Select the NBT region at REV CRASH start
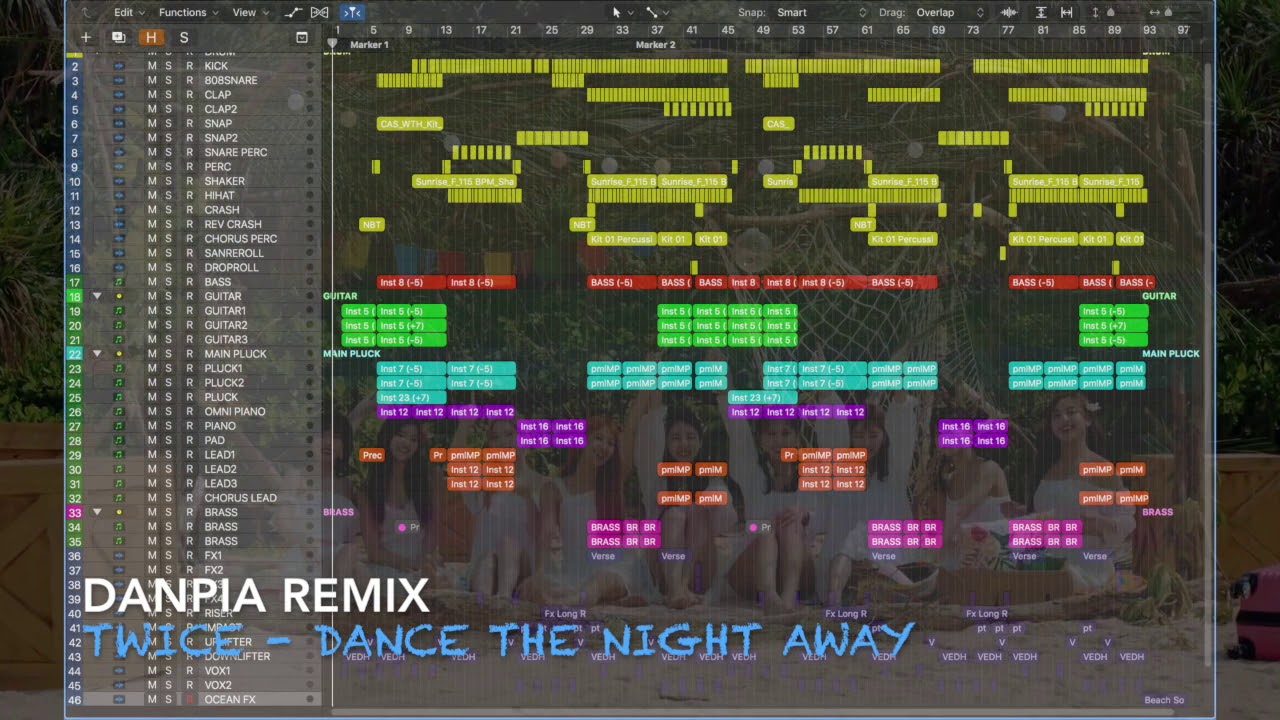 (x=371, y=225)
